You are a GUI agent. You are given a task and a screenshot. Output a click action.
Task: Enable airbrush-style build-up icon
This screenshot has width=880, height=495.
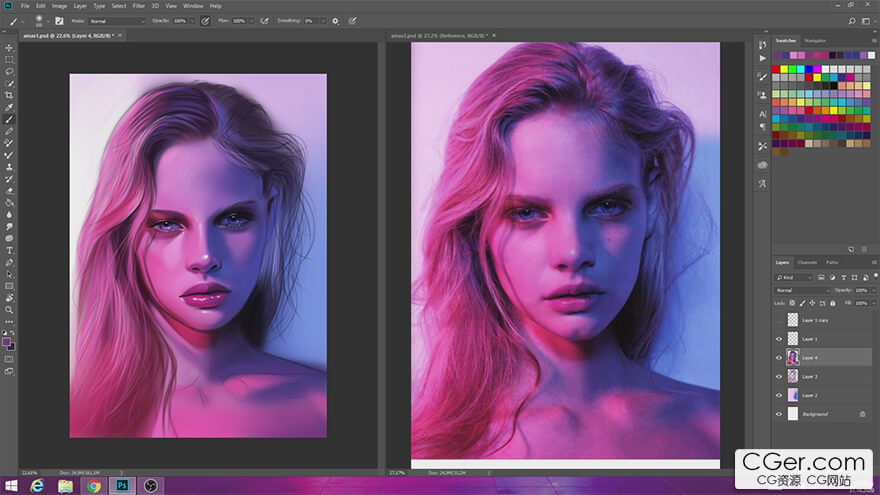pyautogui.click(x=264, y=21)
